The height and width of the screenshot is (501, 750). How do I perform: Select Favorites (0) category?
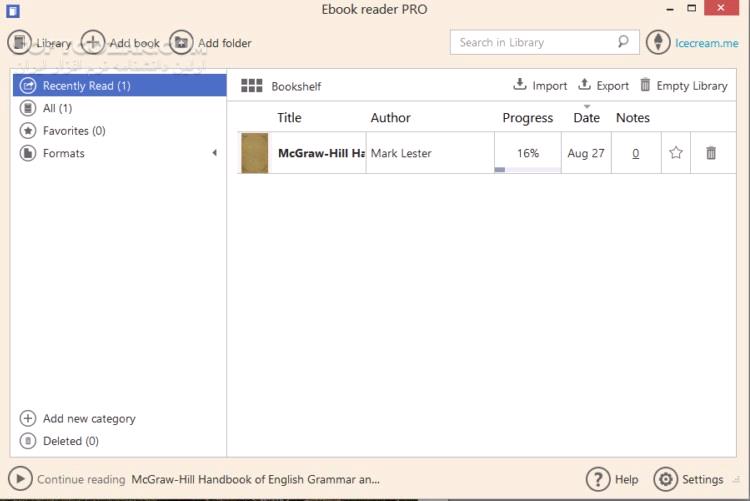[x=120, y=131]
